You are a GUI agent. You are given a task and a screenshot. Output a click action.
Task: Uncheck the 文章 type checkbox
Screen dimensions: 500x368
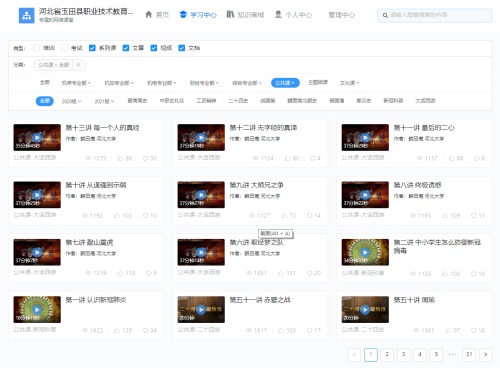126,48
